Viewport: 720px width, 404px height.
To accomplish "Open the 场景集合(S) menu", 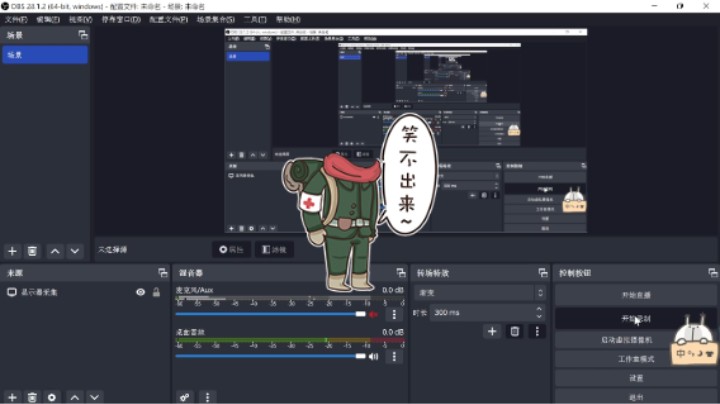I will pyautogui.click(x=215, y=19).
